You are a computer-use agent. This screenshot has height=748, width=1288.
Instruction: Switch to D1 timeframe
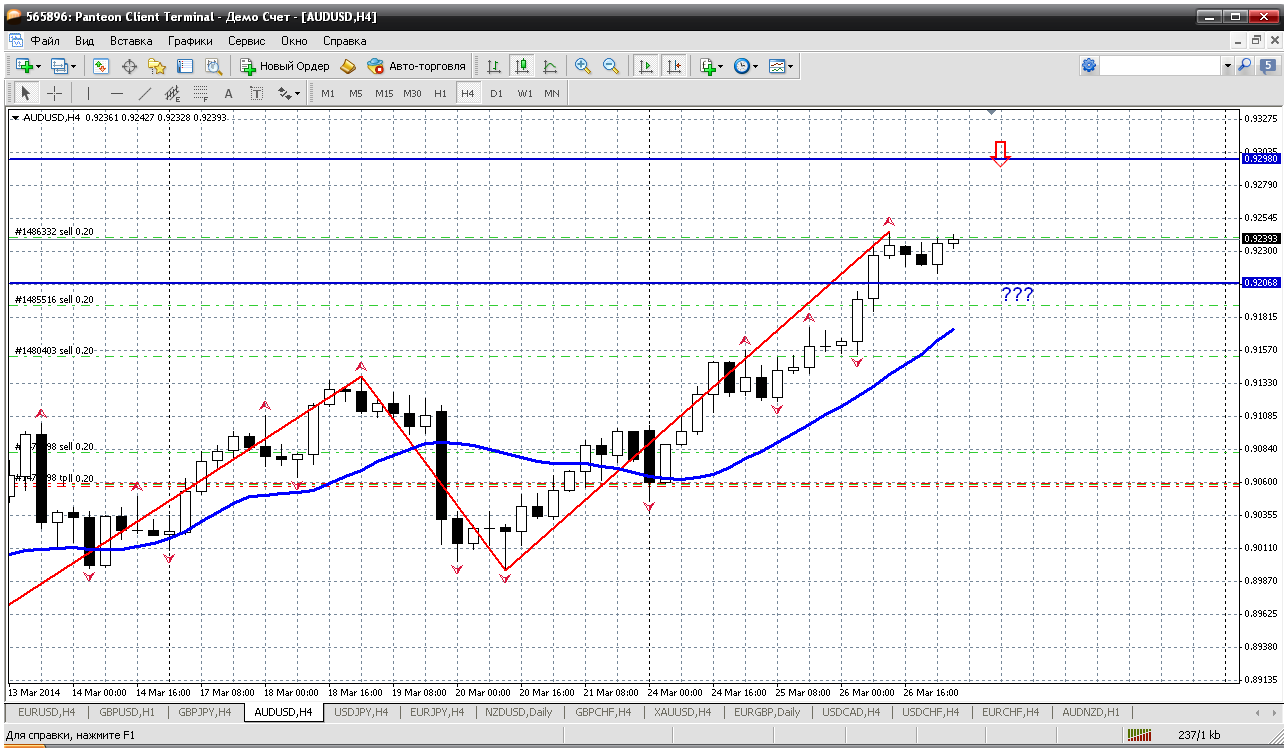(496, 93)
